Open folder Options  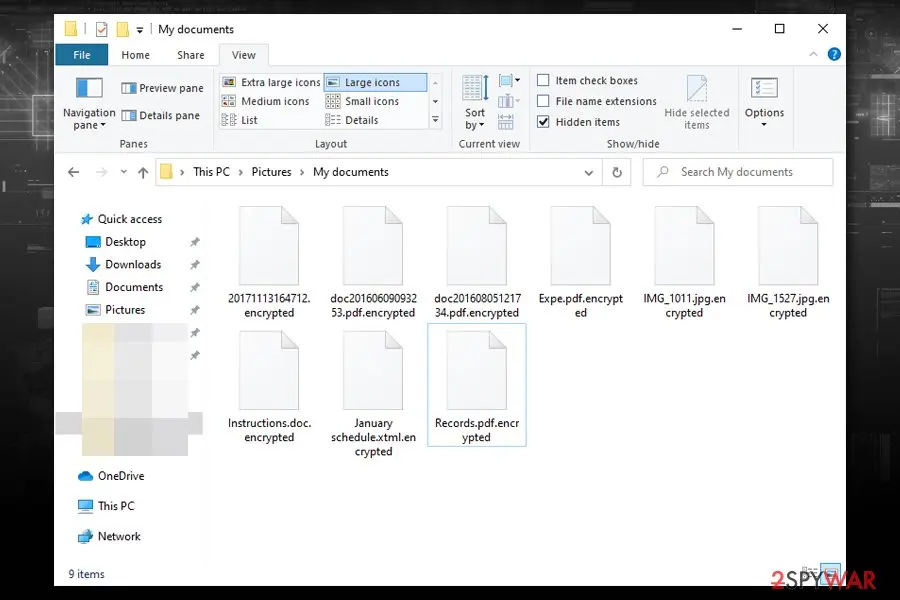point(764,103)
